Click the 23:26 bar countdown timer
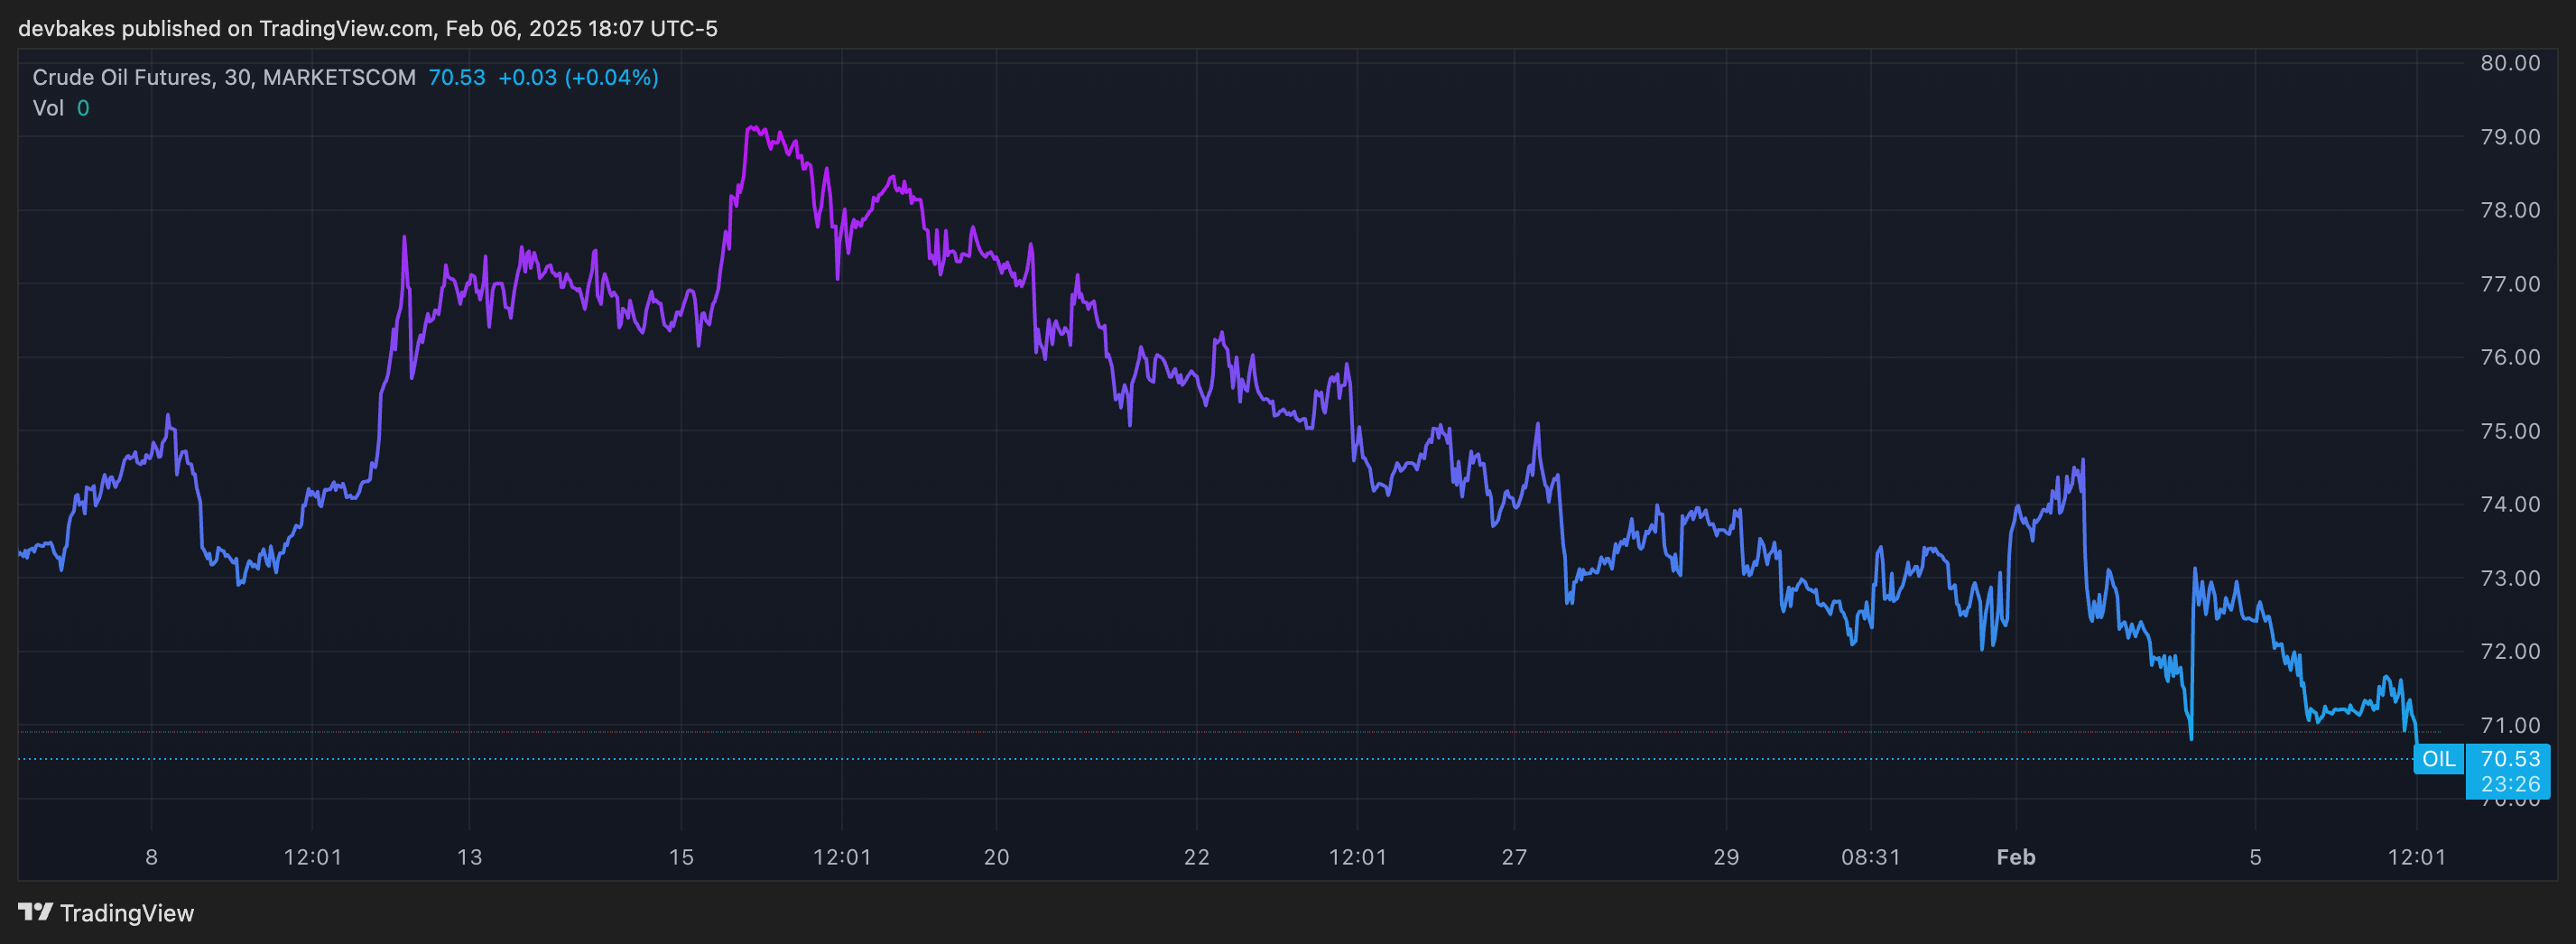Viewport: 2576px width, 944px height. point(2510,784)
